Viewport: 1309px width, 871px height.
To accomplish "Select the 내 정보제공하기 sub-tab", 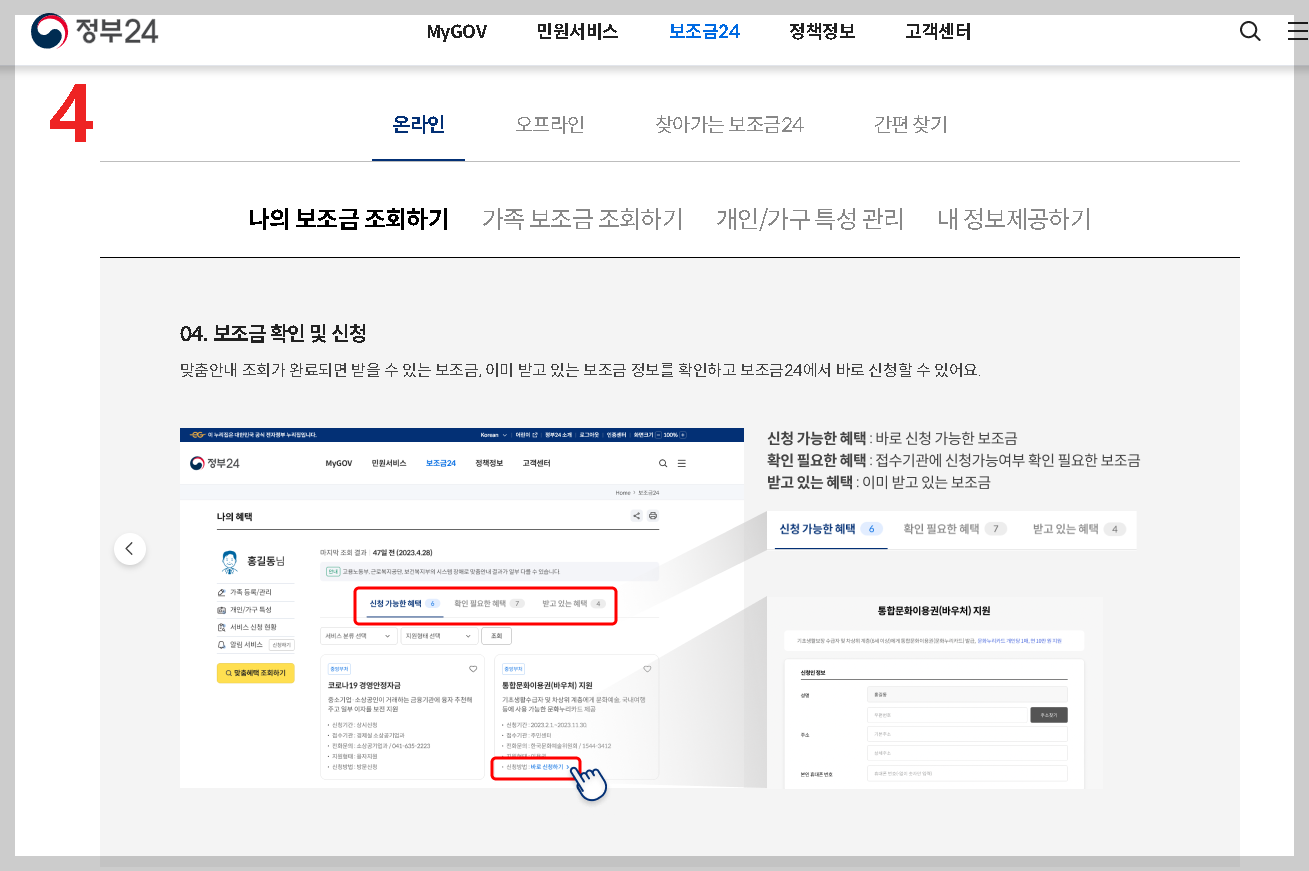I will pyautogui.click(x=1014, y=219).
